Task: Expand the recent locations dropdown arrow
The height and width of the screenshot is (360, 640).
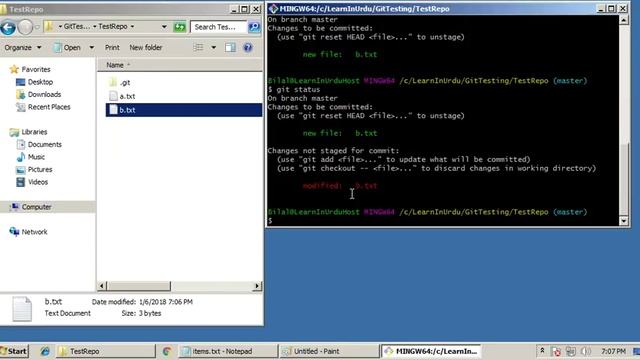Action: pyautogui.click(x=37, y=27)
